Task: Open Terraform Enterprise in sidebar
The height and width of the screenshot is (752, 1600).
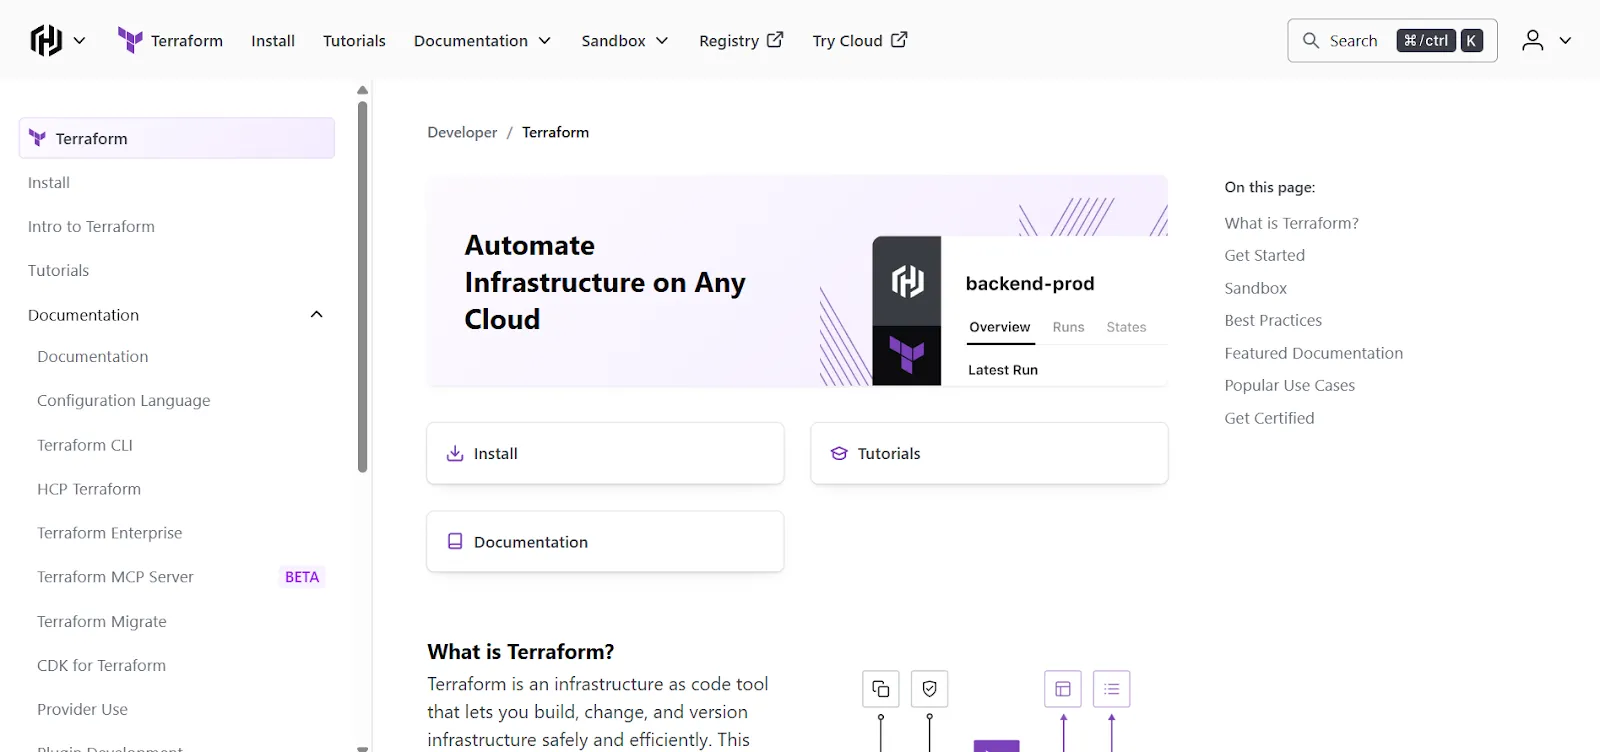Action: [110, 533]
